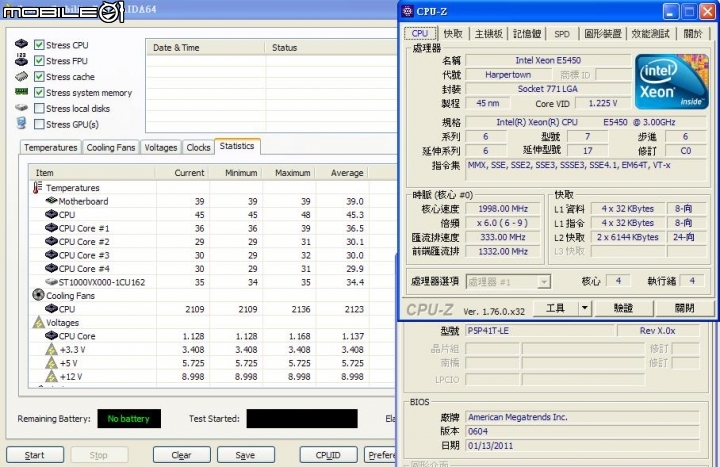The height and width of the screenshot is (467, 720).
Task: Uncheck the Stress cache option
Action: coord(39,77)
